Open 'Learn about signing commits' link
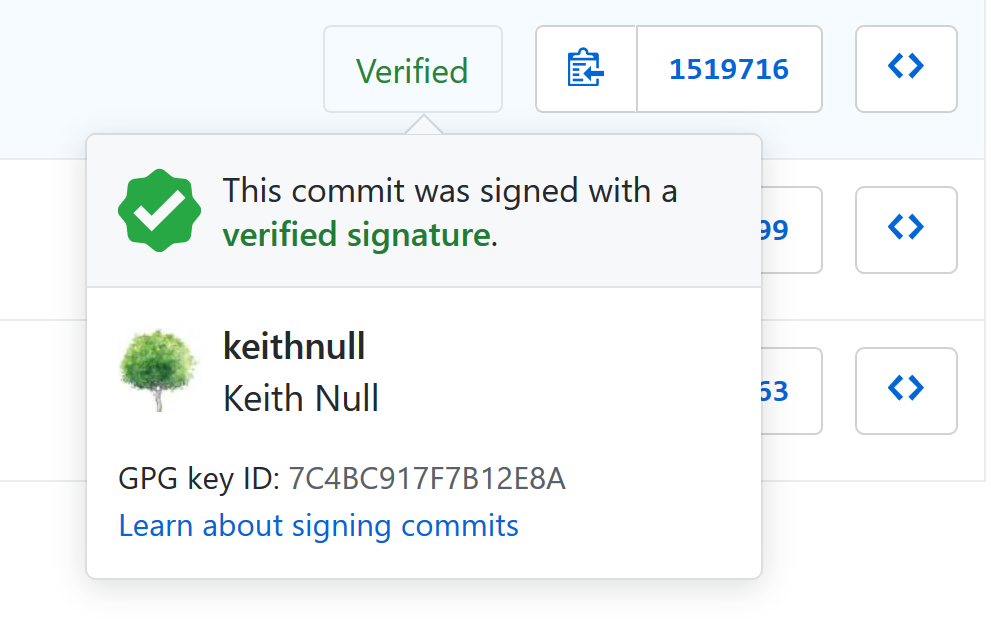The height and width of the screenshot is (619, 991). [319, 525]
